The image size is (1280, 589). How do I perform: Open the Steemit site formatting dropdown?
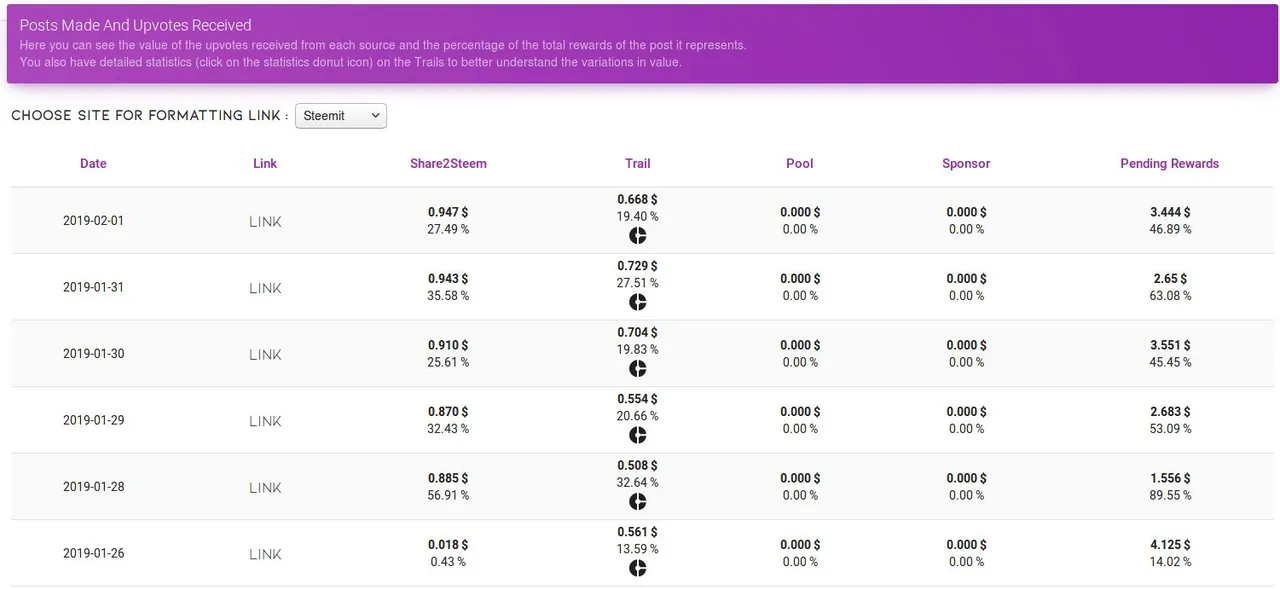(341, 116)
